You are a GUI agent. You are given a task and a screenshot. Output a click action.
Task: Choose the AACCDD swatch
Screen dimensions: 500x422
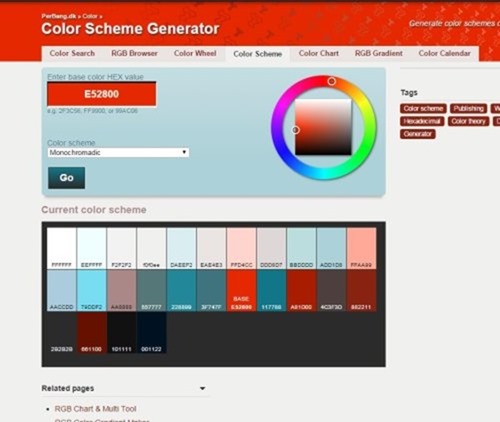(62, 290)
